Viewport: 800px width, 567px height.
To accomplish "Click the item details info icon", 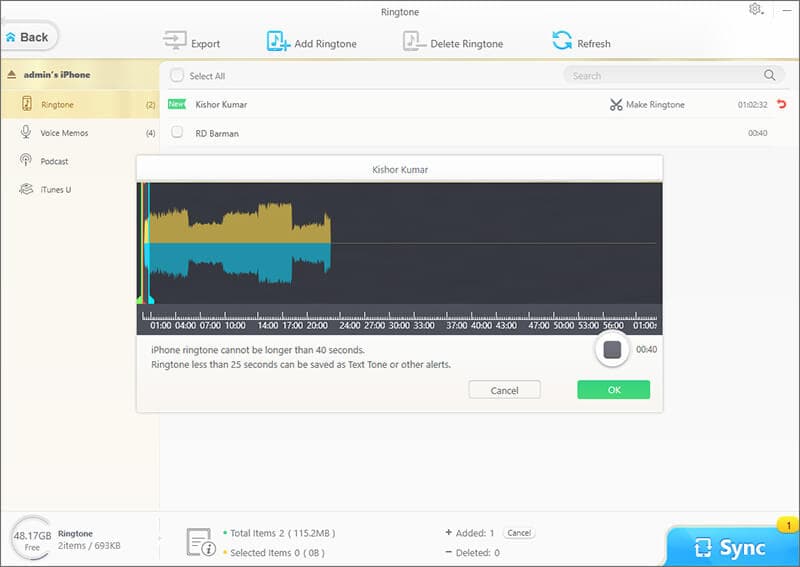I will pyautogui.click(x=201, y=542).
